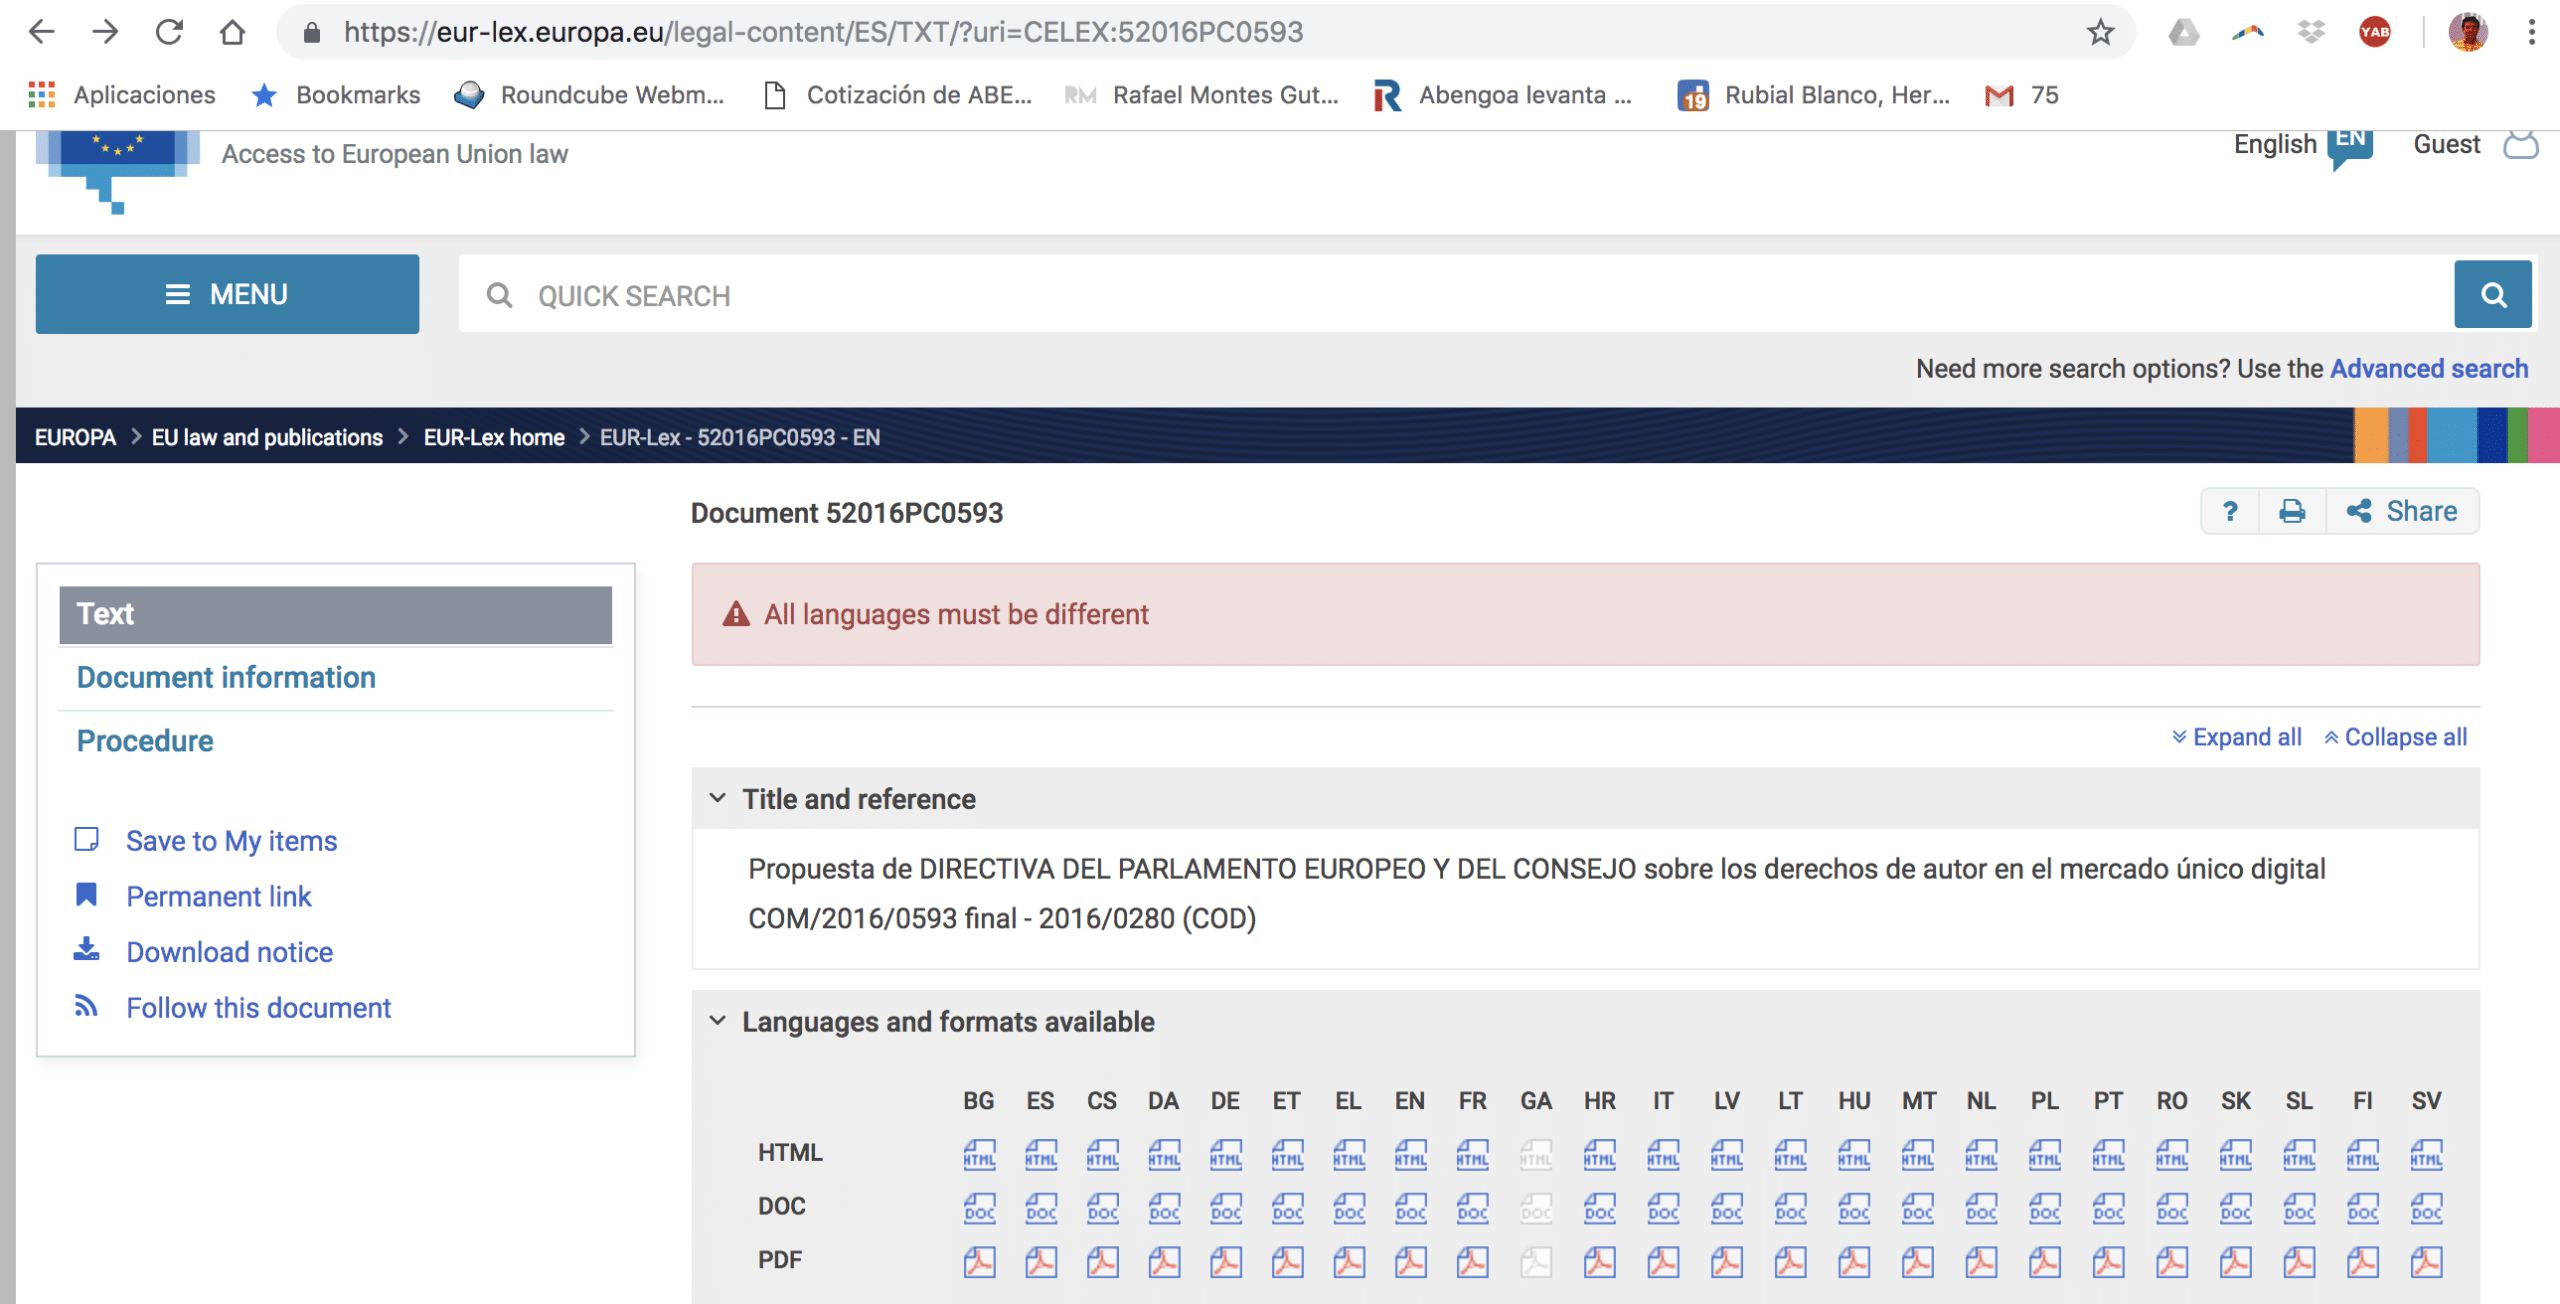The height and width of the screenshot is (1304, 2560).
Task: Focus the Quick Search input field
Action: (x=1456, y=296)
